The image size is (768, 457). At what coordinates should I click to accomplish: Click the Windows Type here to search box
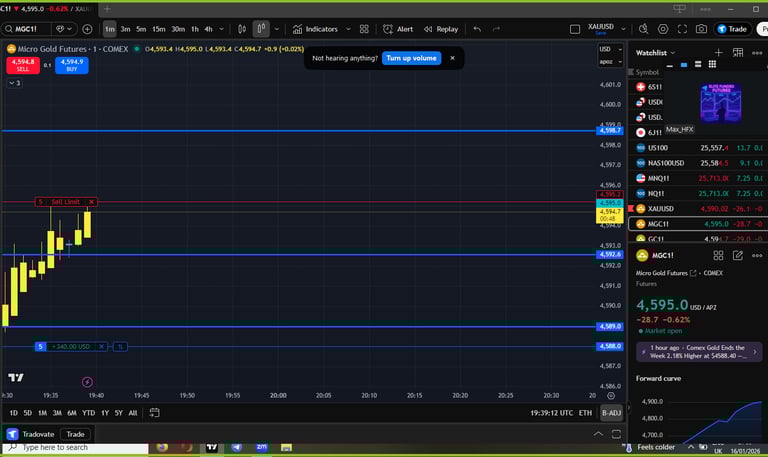(76, 448)
